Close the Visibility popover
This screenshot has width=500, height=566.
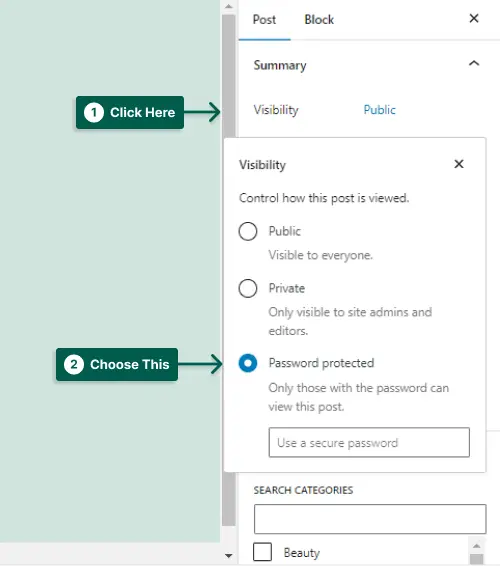[x=458, y=164]
